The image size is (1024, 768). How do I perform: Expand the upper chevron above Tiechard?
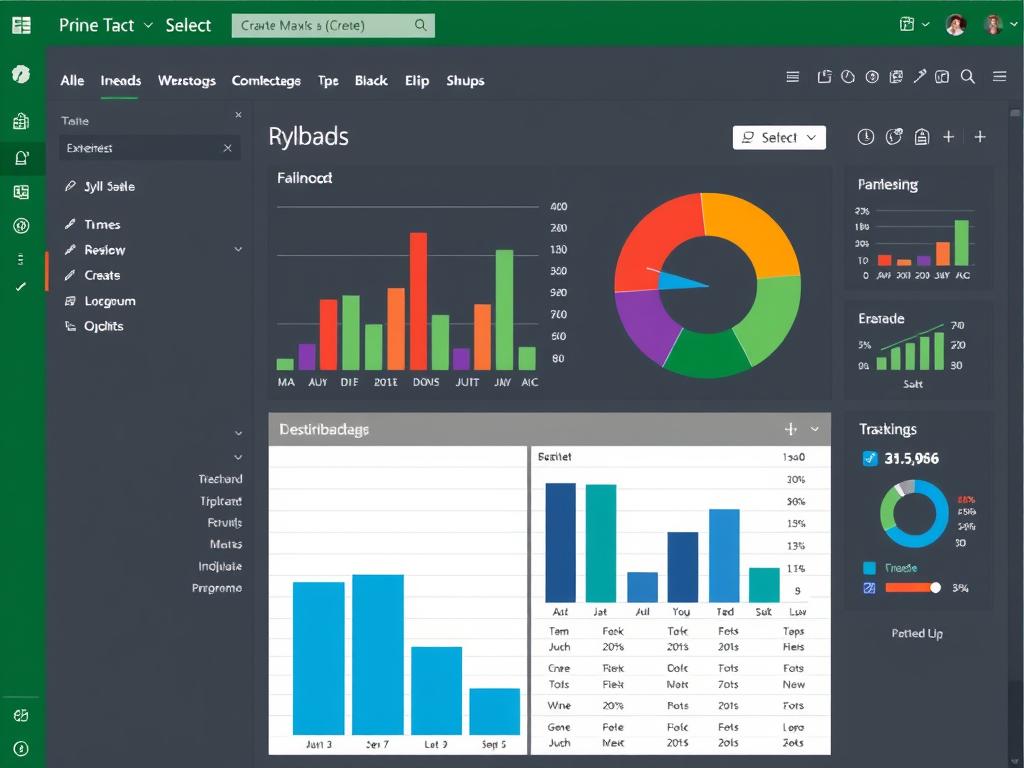pos(238,433)
